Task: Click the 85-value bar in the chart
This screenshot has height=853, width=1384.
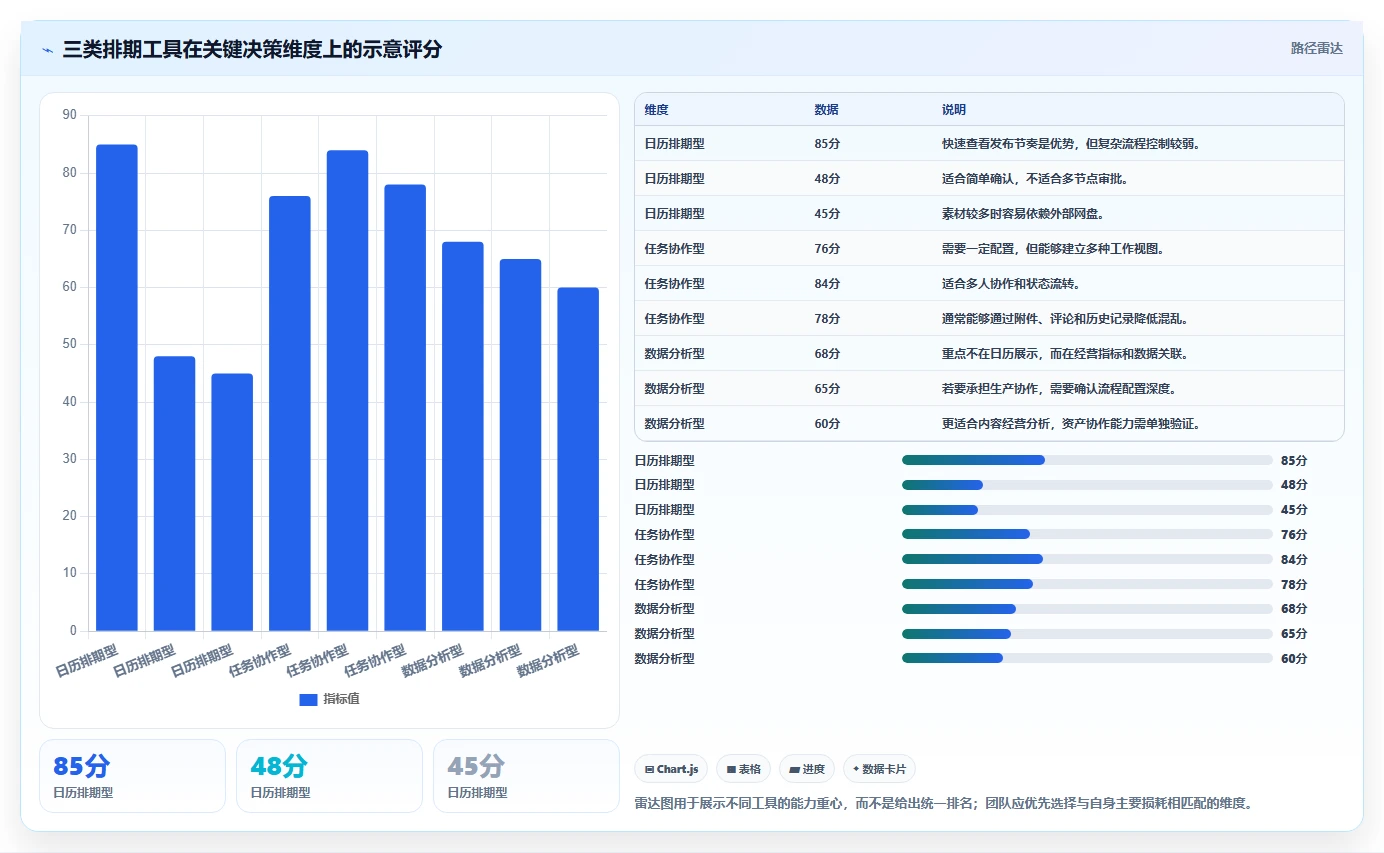Action: pyautogui.click(x=117, y=388)
